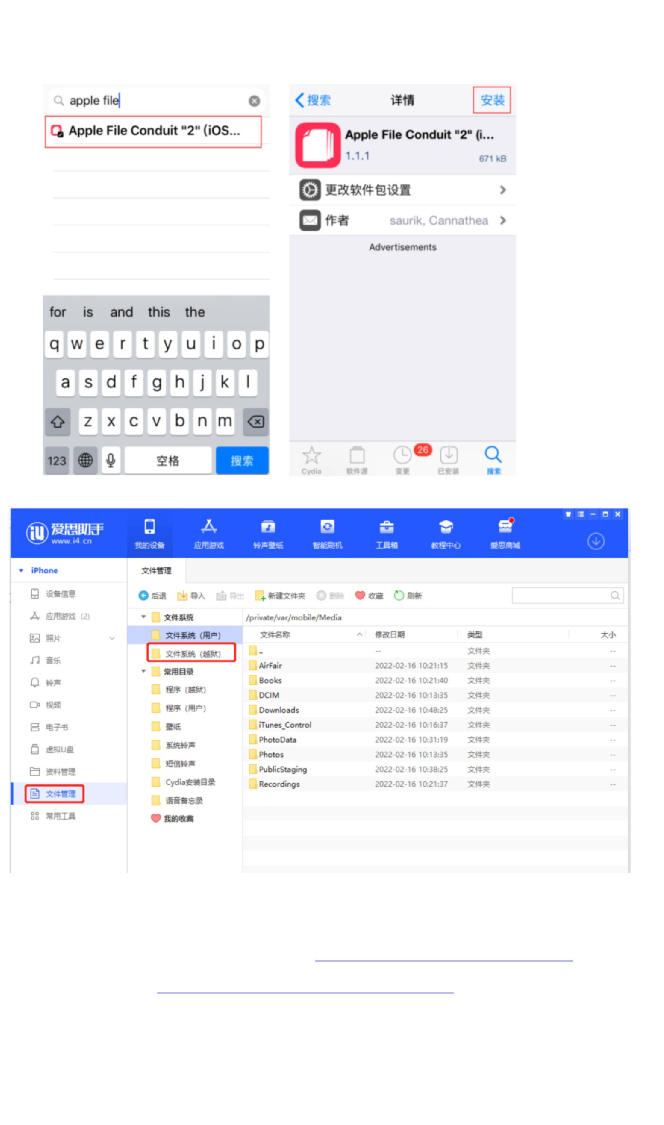Select 我的设备 my device tab
The image size is (664, 1125).
pos(149,534)
